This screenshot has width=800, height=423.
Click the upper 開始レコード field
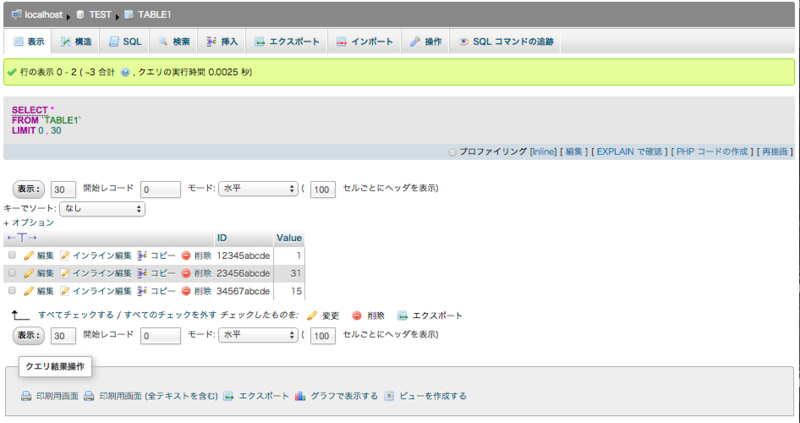tap(160, 189)
